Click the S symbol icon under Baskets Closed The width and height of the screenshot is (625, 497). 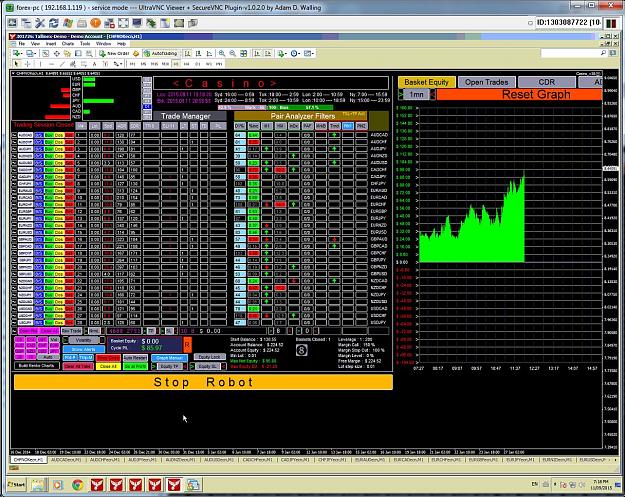pyautogui.click(x=302, y=350)
